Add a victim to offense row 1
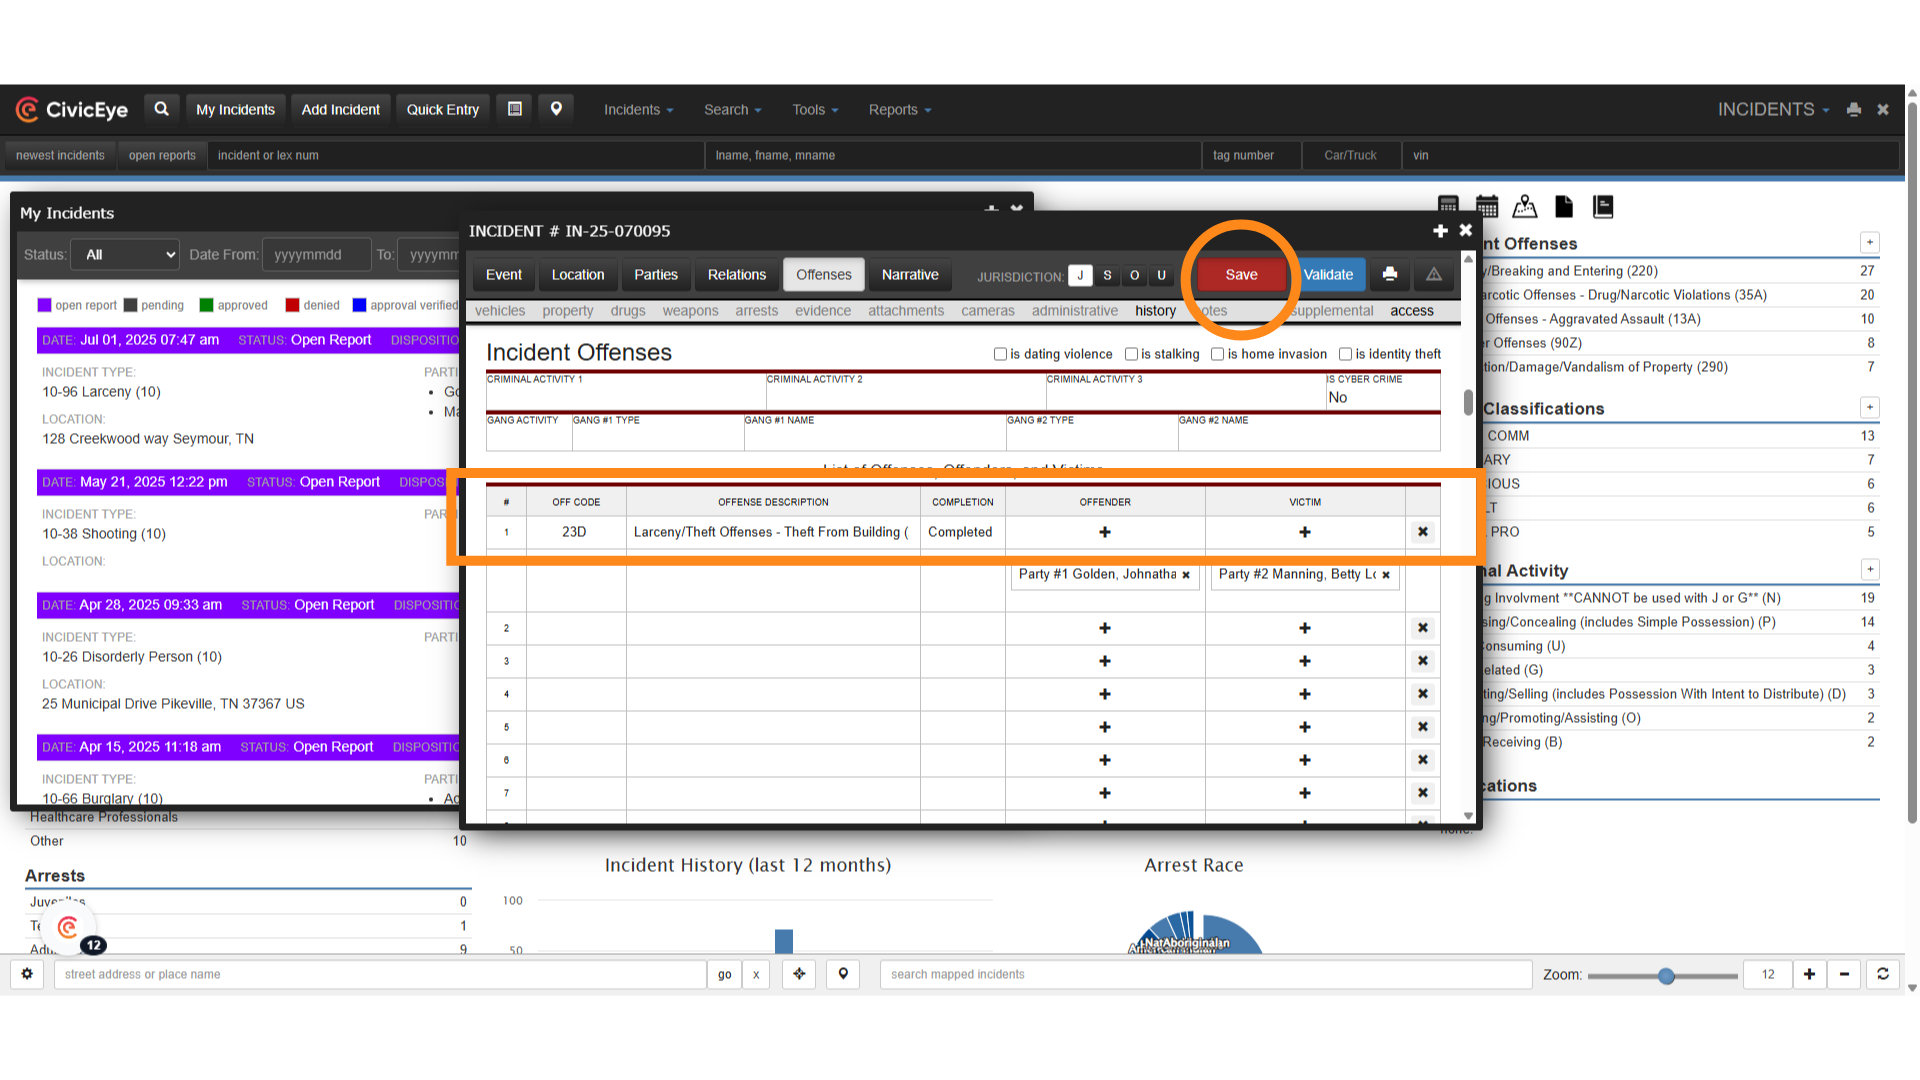 1305,532
